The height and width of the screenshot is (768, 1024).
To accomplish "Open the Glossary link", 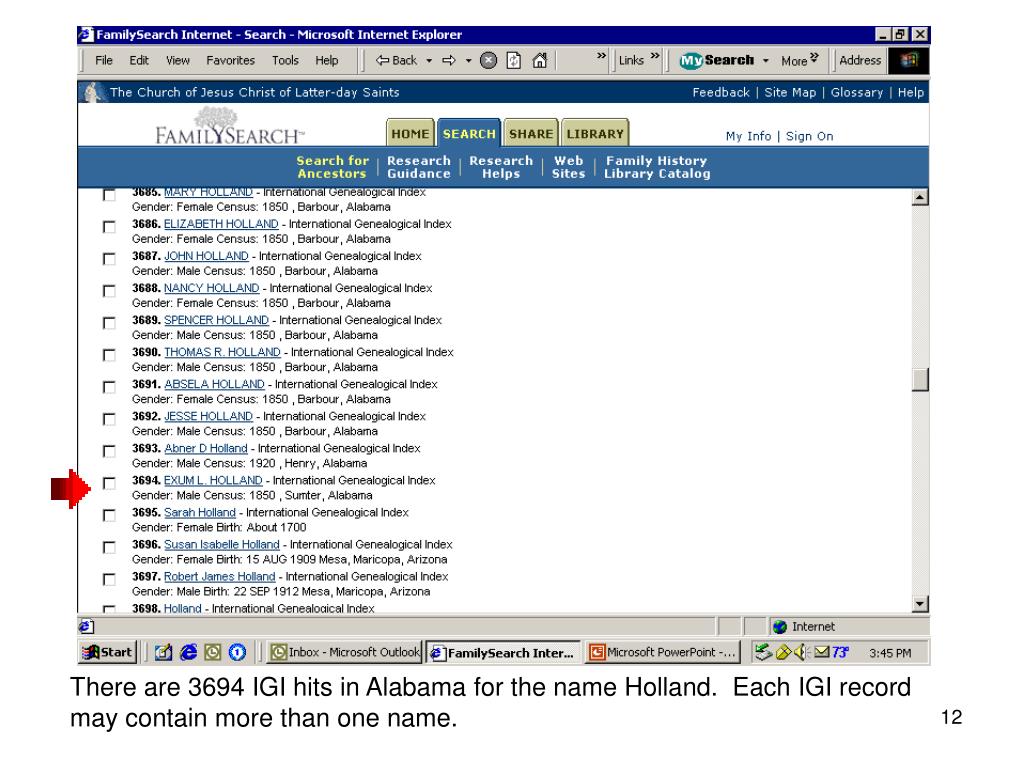I will click(x=857, y=93).
